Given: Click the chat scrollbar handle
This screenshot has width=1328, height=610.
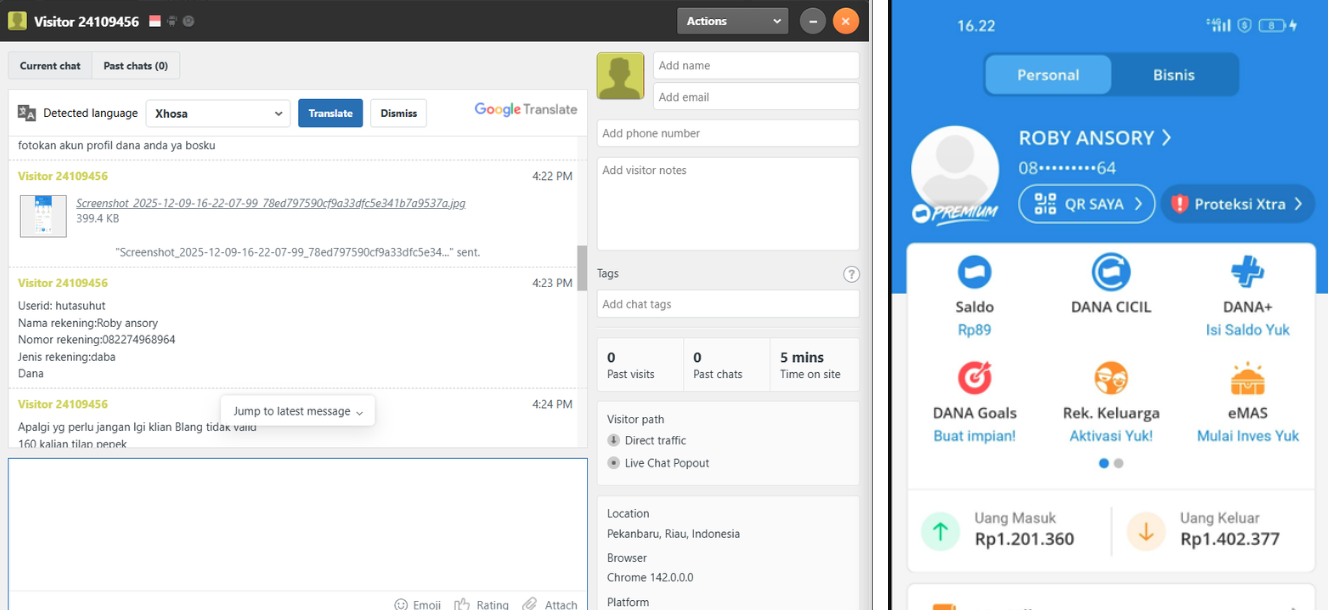Looking at the screenshot, I should click(582, 268).
